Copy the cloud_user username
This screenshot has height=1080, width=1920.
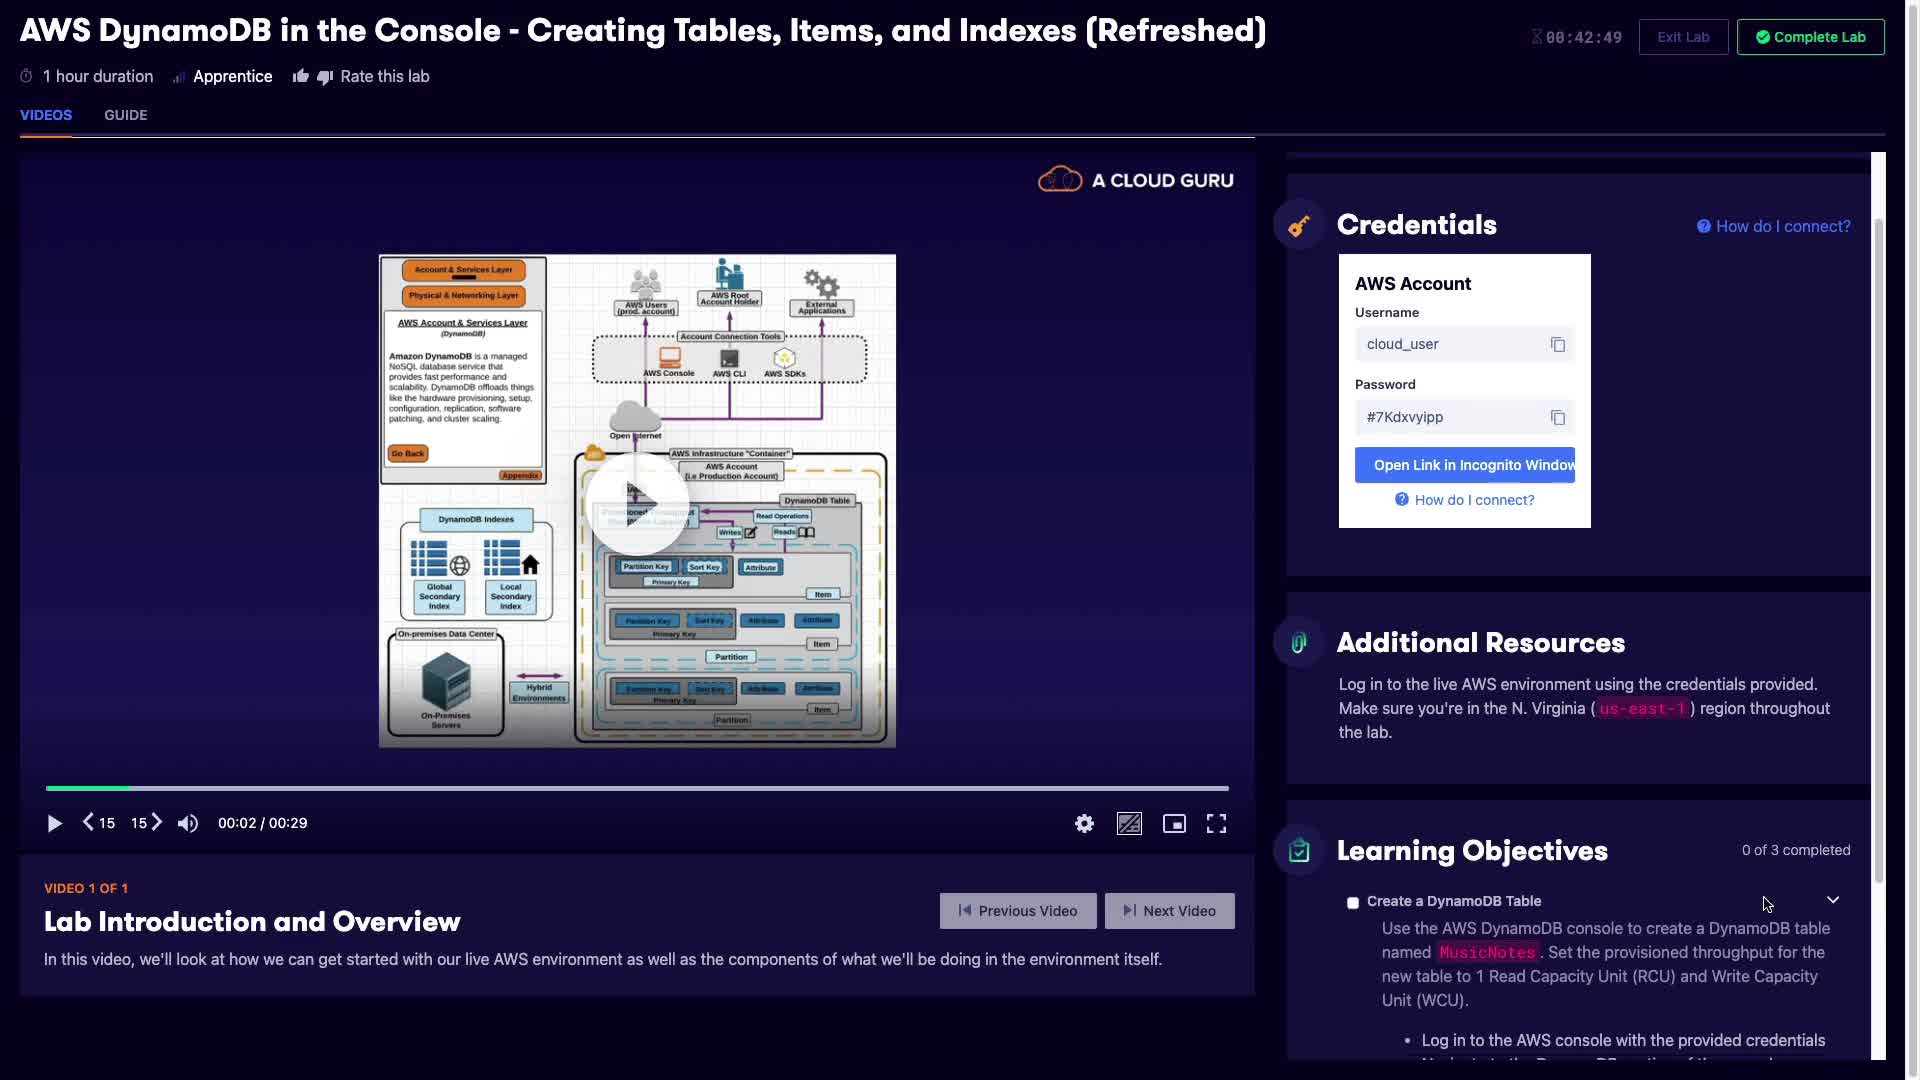coord(1557,344)
